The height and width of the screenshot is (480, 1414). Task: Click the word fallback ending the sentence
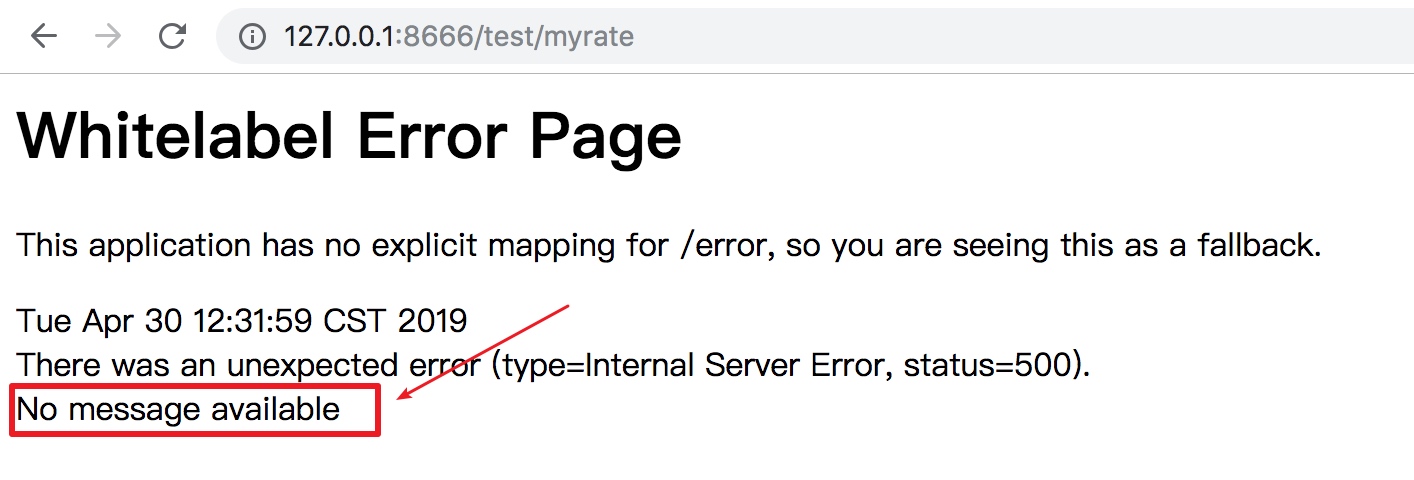[x=1259, y=245]
